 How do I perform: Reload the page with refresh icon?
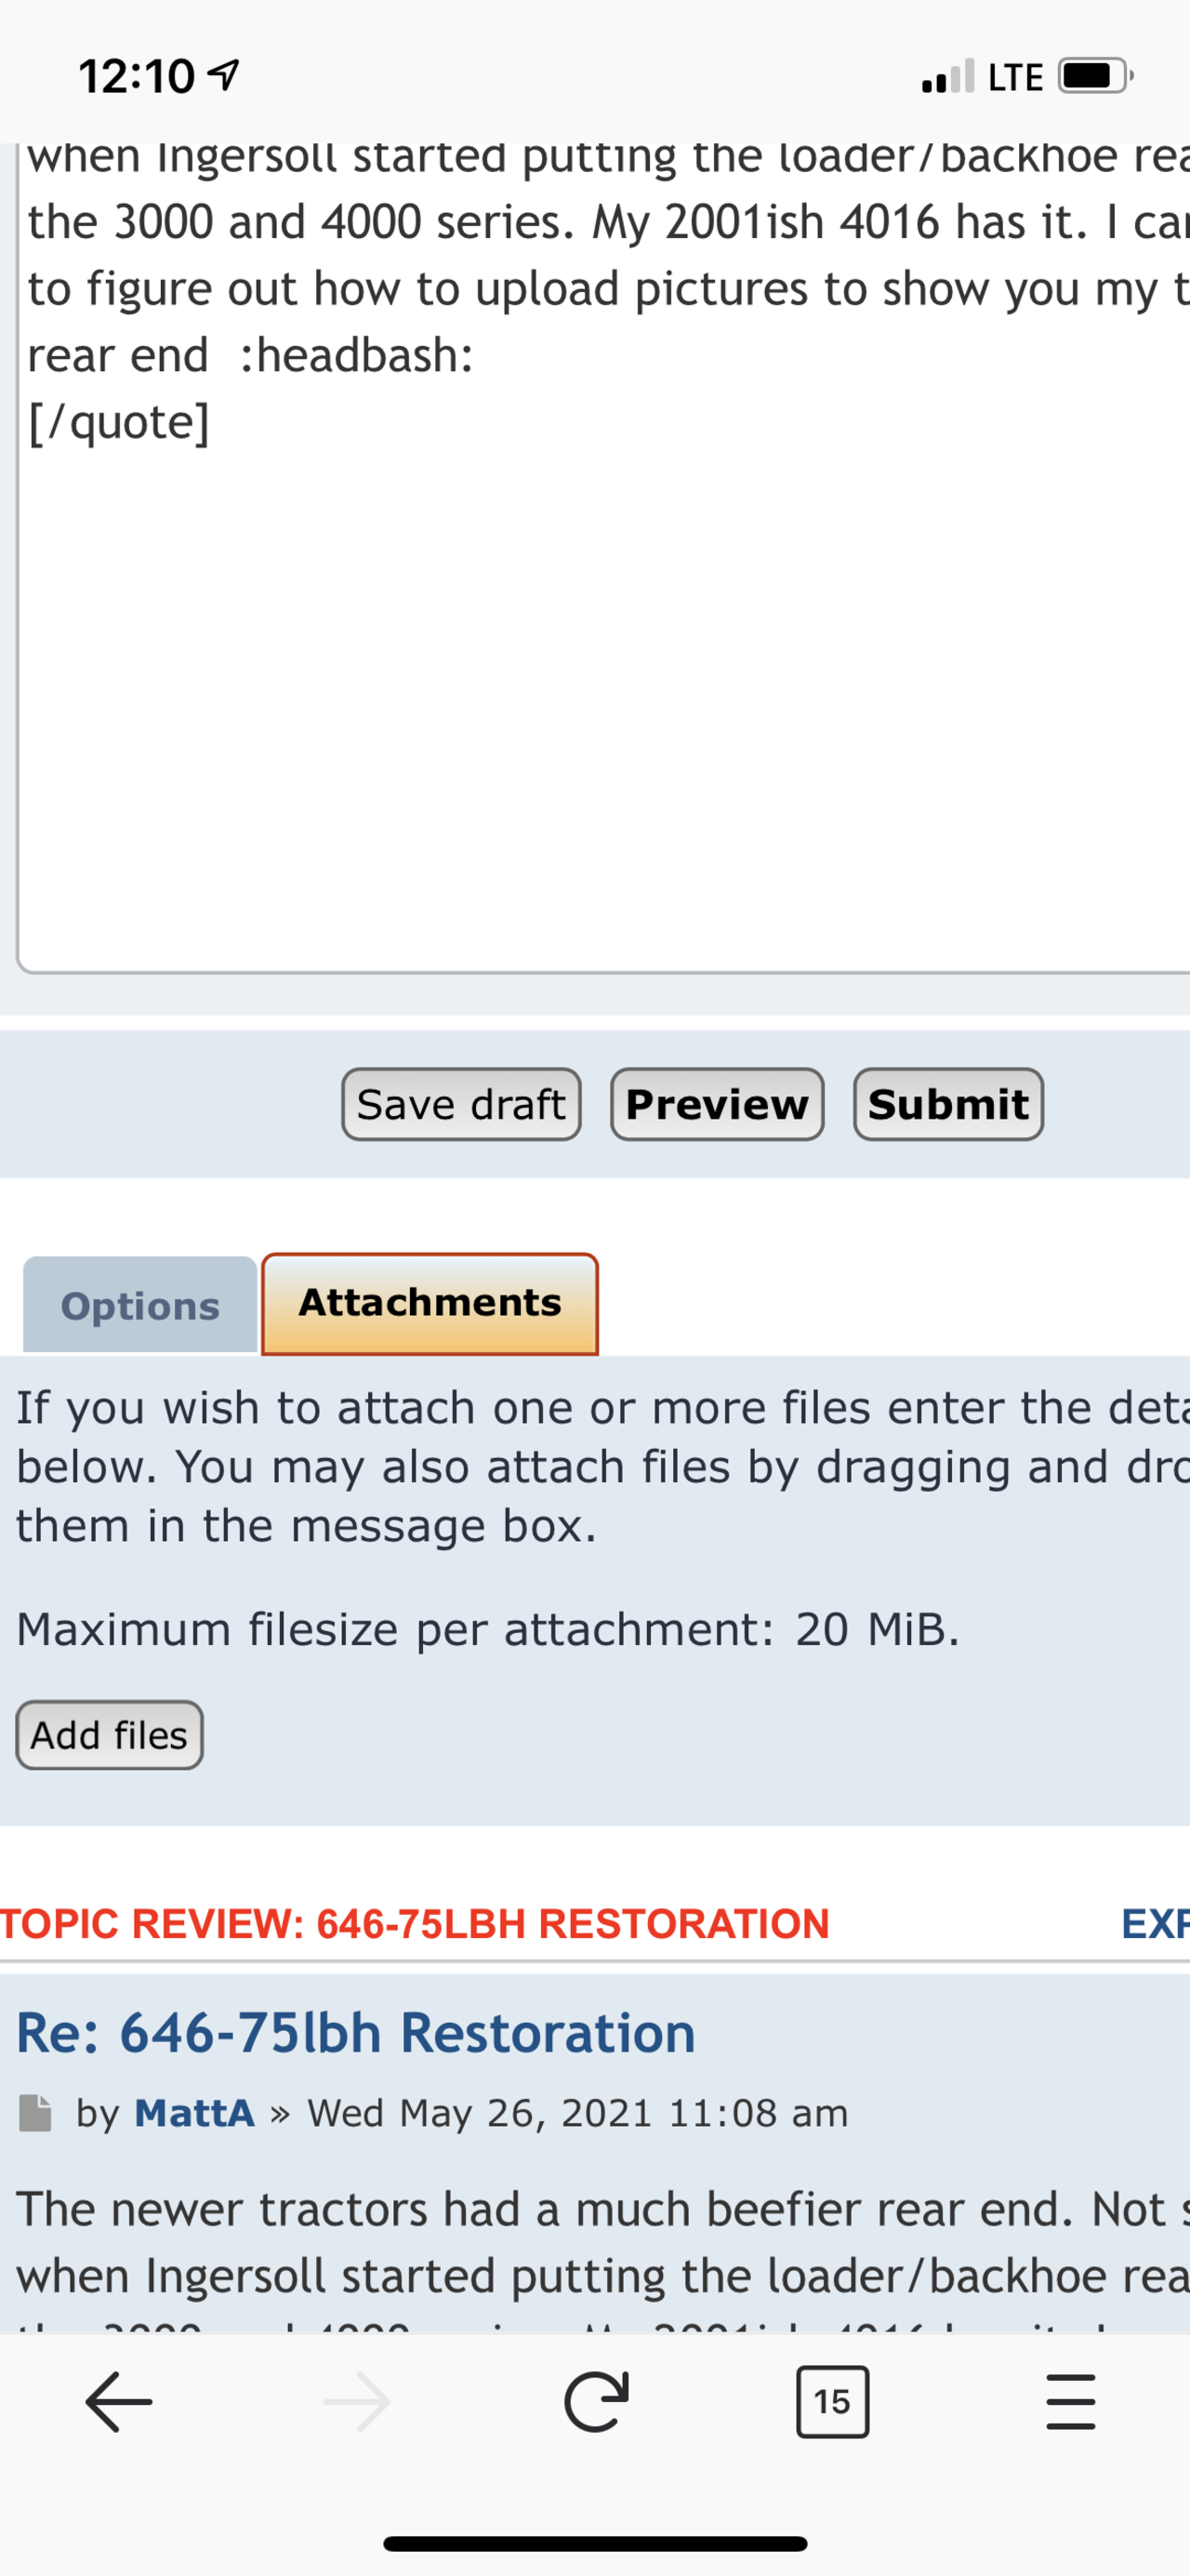coord(596,2401)
